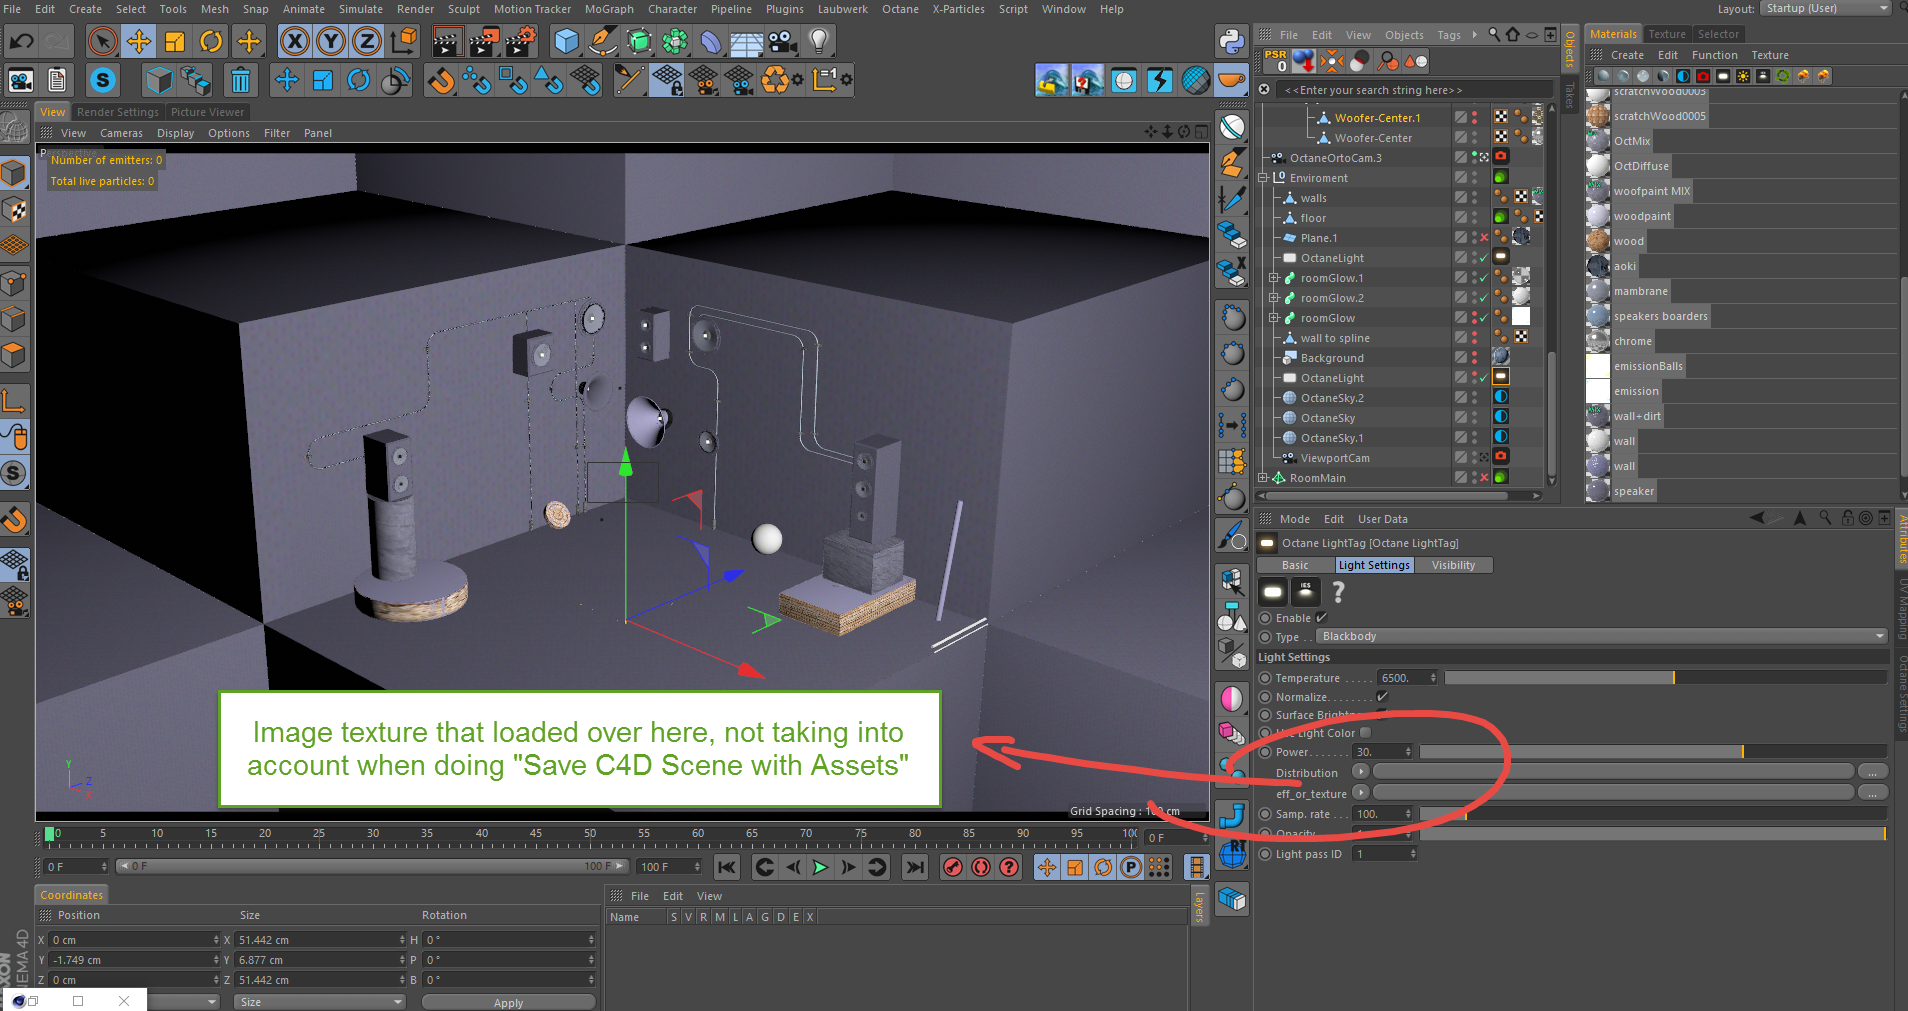The image size is (1908, 1011).
Task: Check the Use Light Color checkbox
Action: coord(1365,733)
